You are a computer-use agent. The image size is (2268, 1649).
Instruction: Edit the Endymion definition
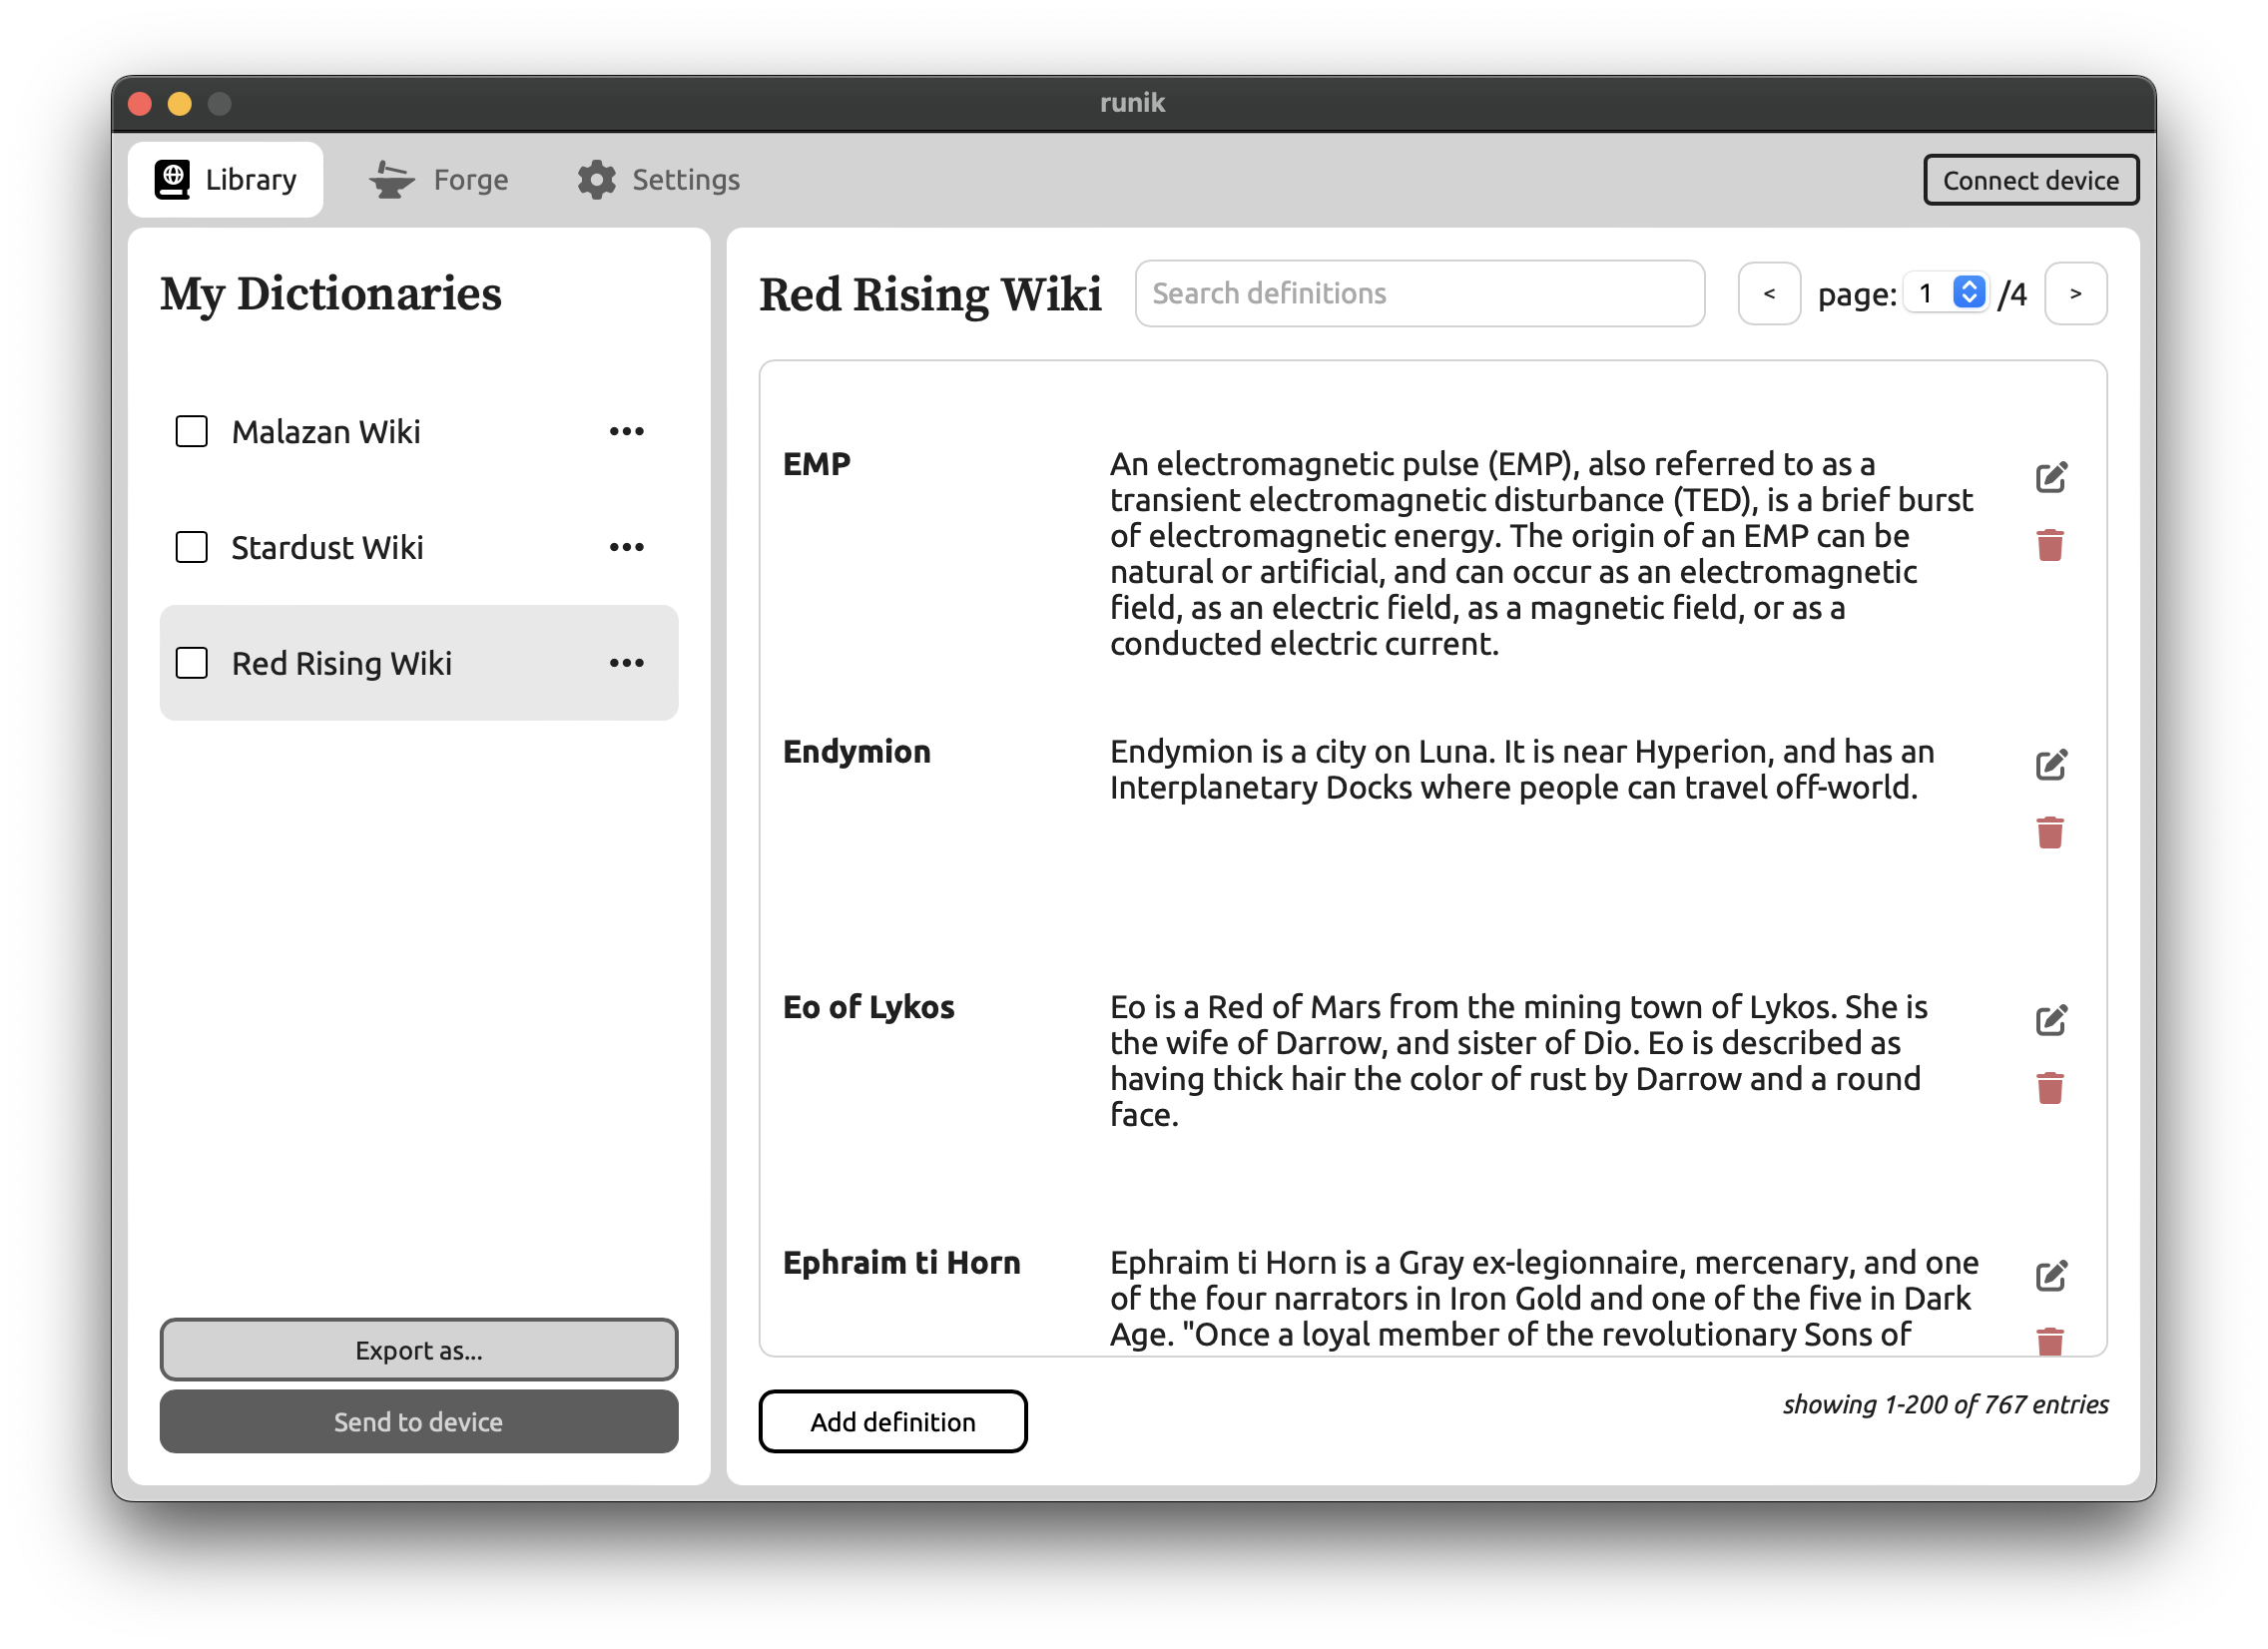click(2050, 765)
